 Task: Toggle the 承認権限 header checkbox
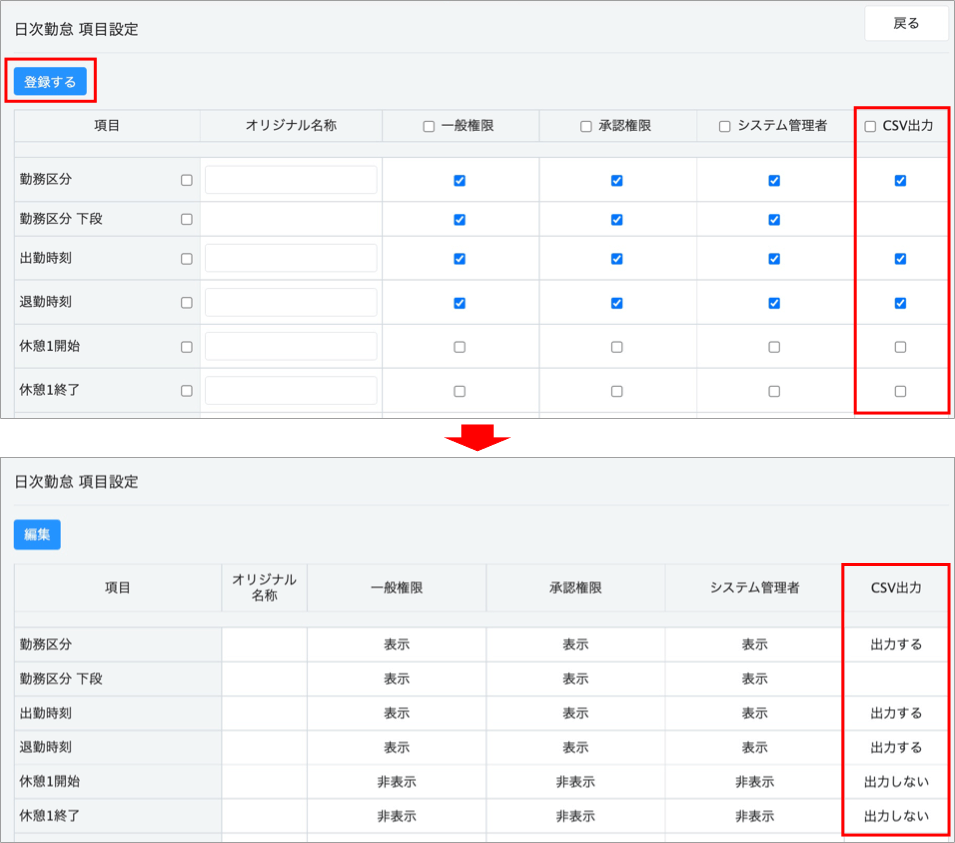point(586,127)
